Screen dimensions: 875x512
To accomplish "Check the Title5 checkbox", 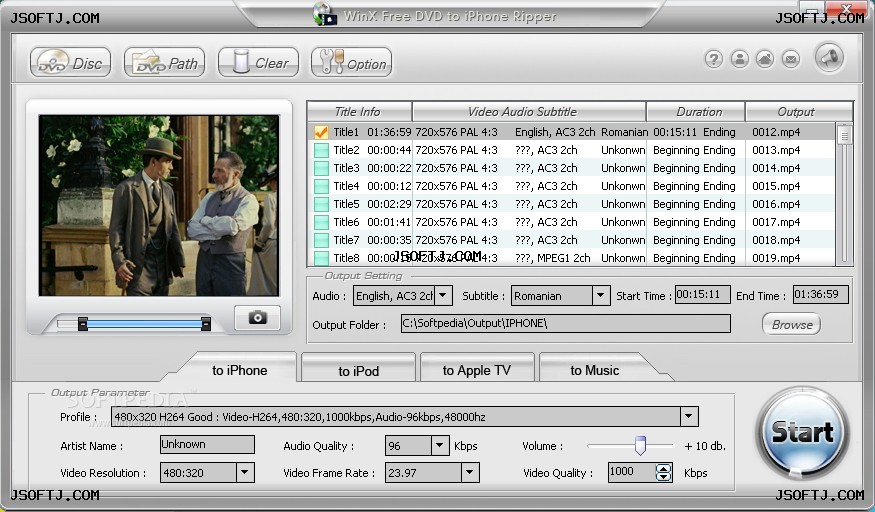I will tap(321, 204).
